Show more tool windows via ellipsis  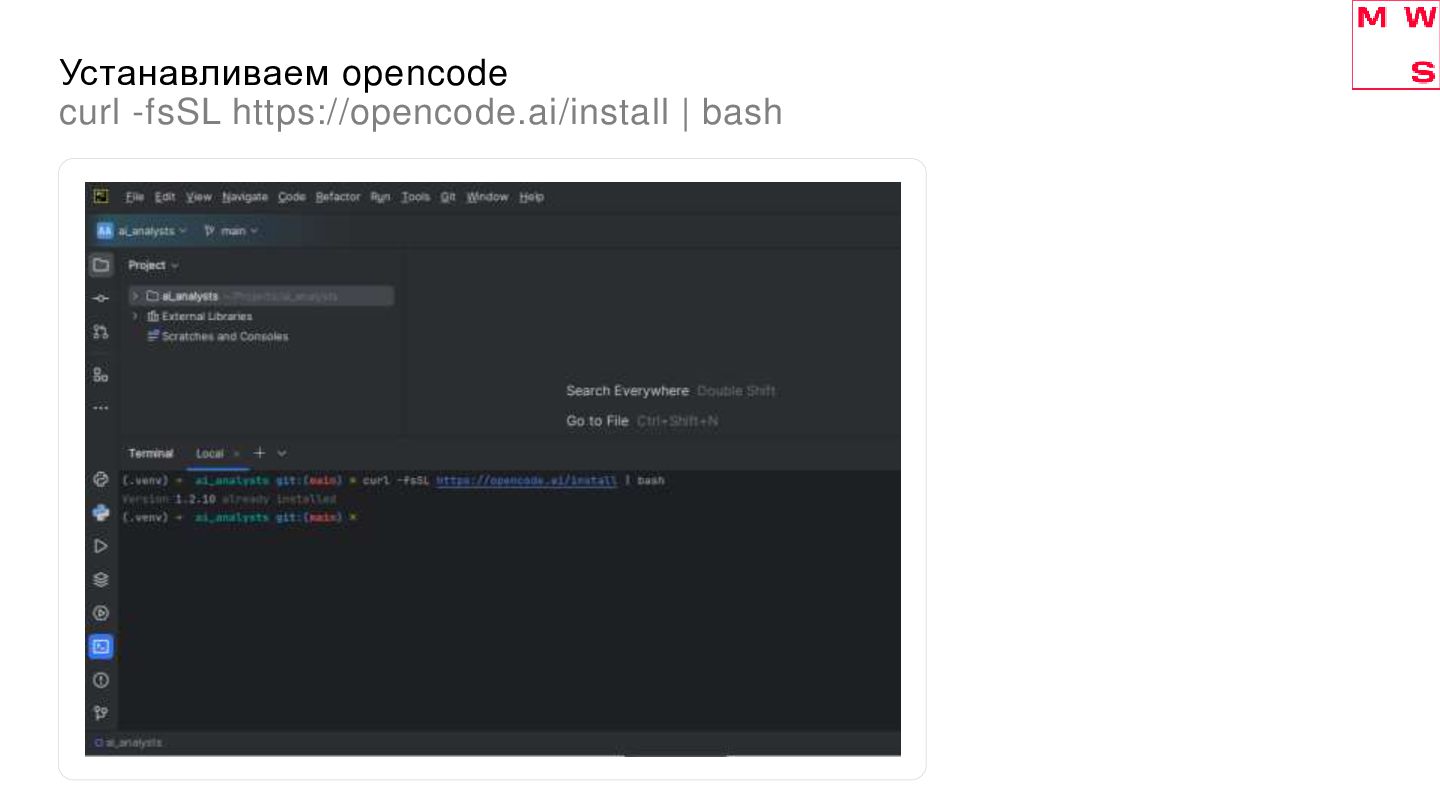(100, 408)
